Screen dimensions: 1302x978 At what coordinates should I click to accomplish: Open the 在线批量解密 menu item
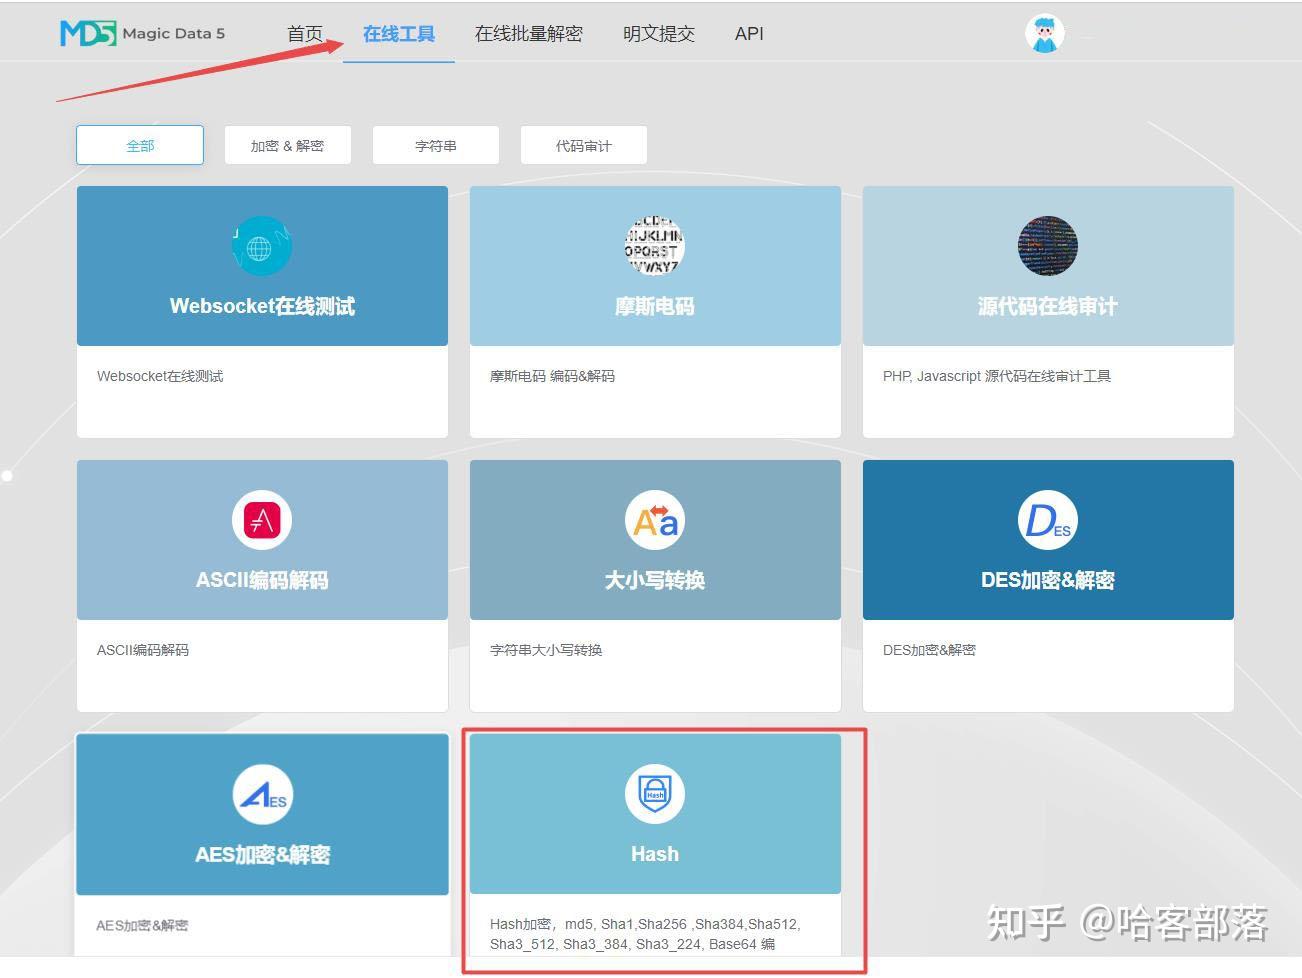pos(528,33)
